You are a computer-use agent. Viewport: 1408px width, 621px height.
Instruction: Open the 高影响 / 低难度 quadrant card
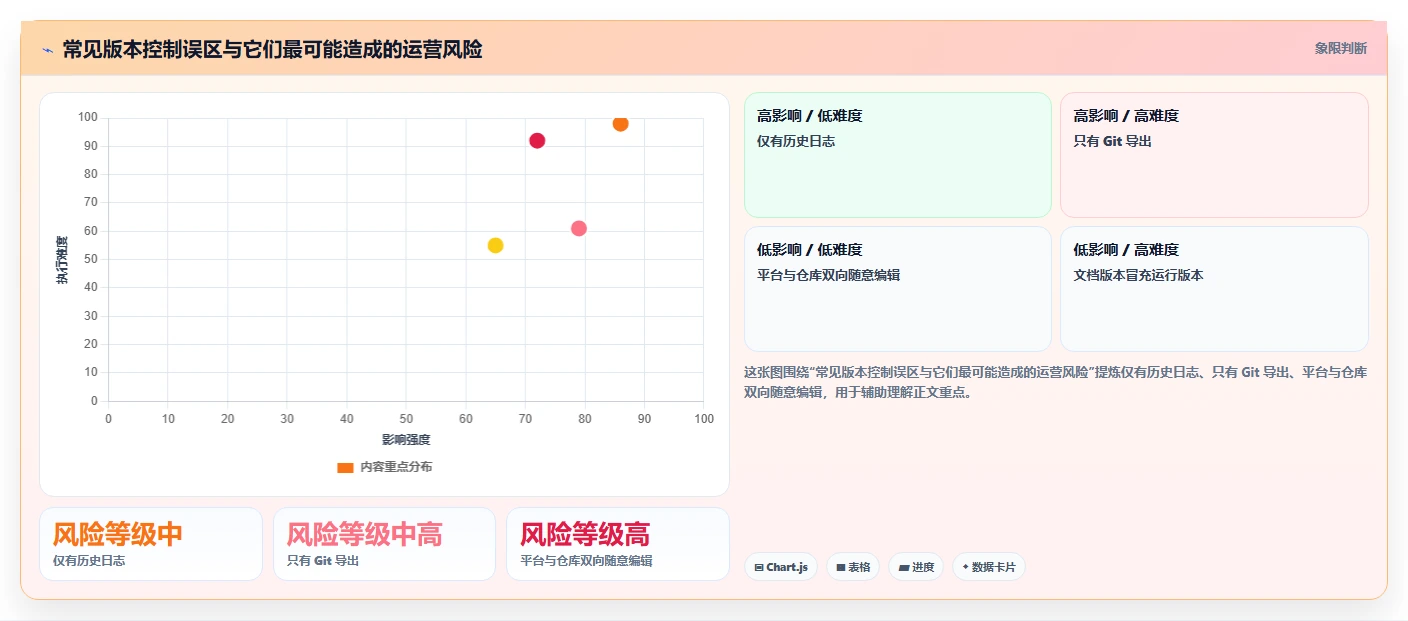point(898,155)
